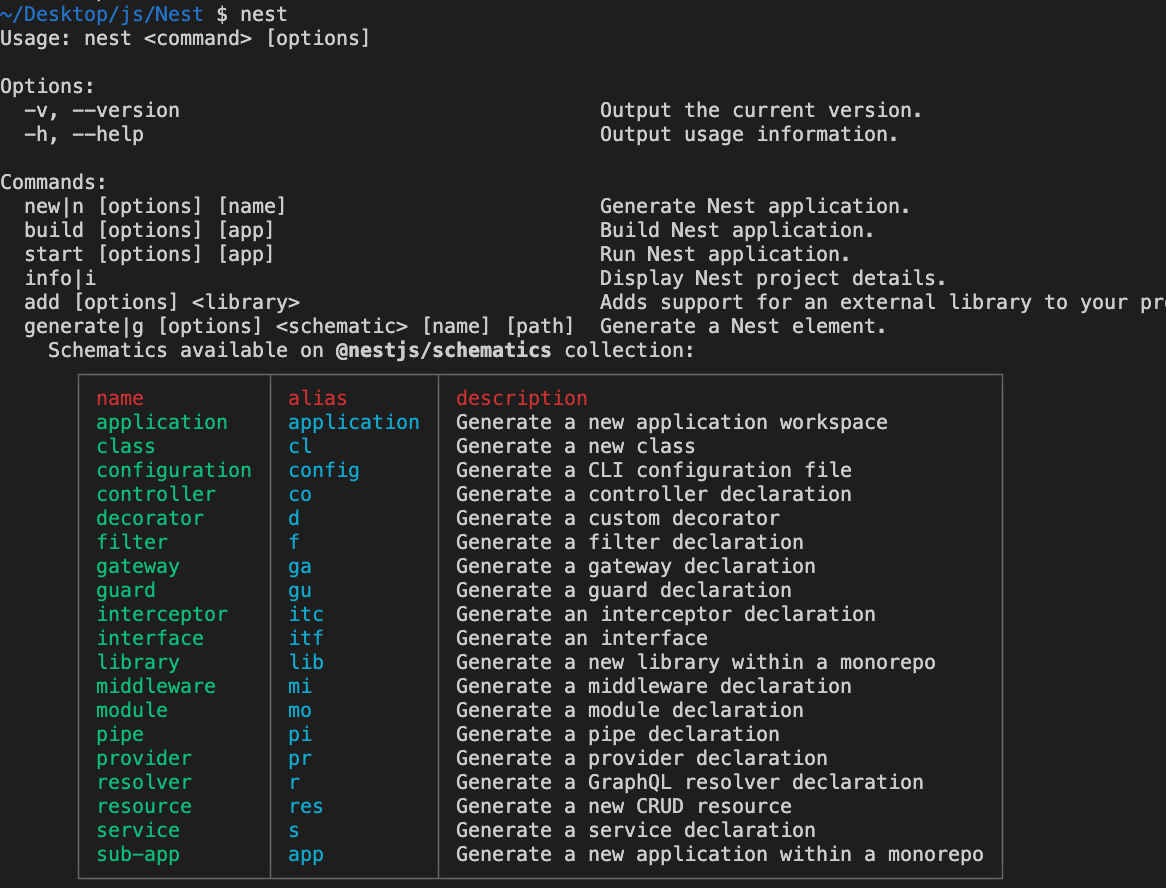The width and height of the screenshot is (1166, 888).
Task: Click the 'co' alias
Action: pos(300,495)
